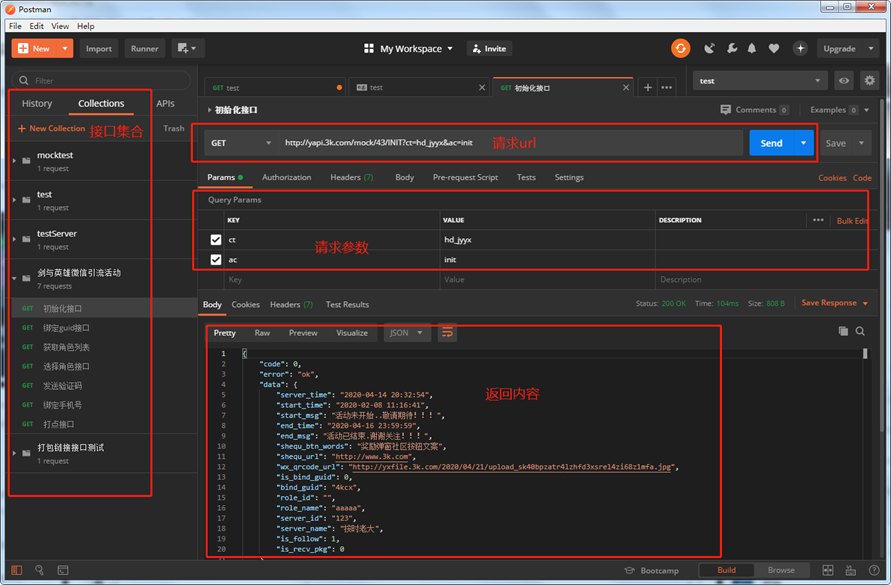Image resolution: width=891 pixels, height=585 pixels.
Task: Open the Test Results response tab
Action: click(x=347, y=305)
